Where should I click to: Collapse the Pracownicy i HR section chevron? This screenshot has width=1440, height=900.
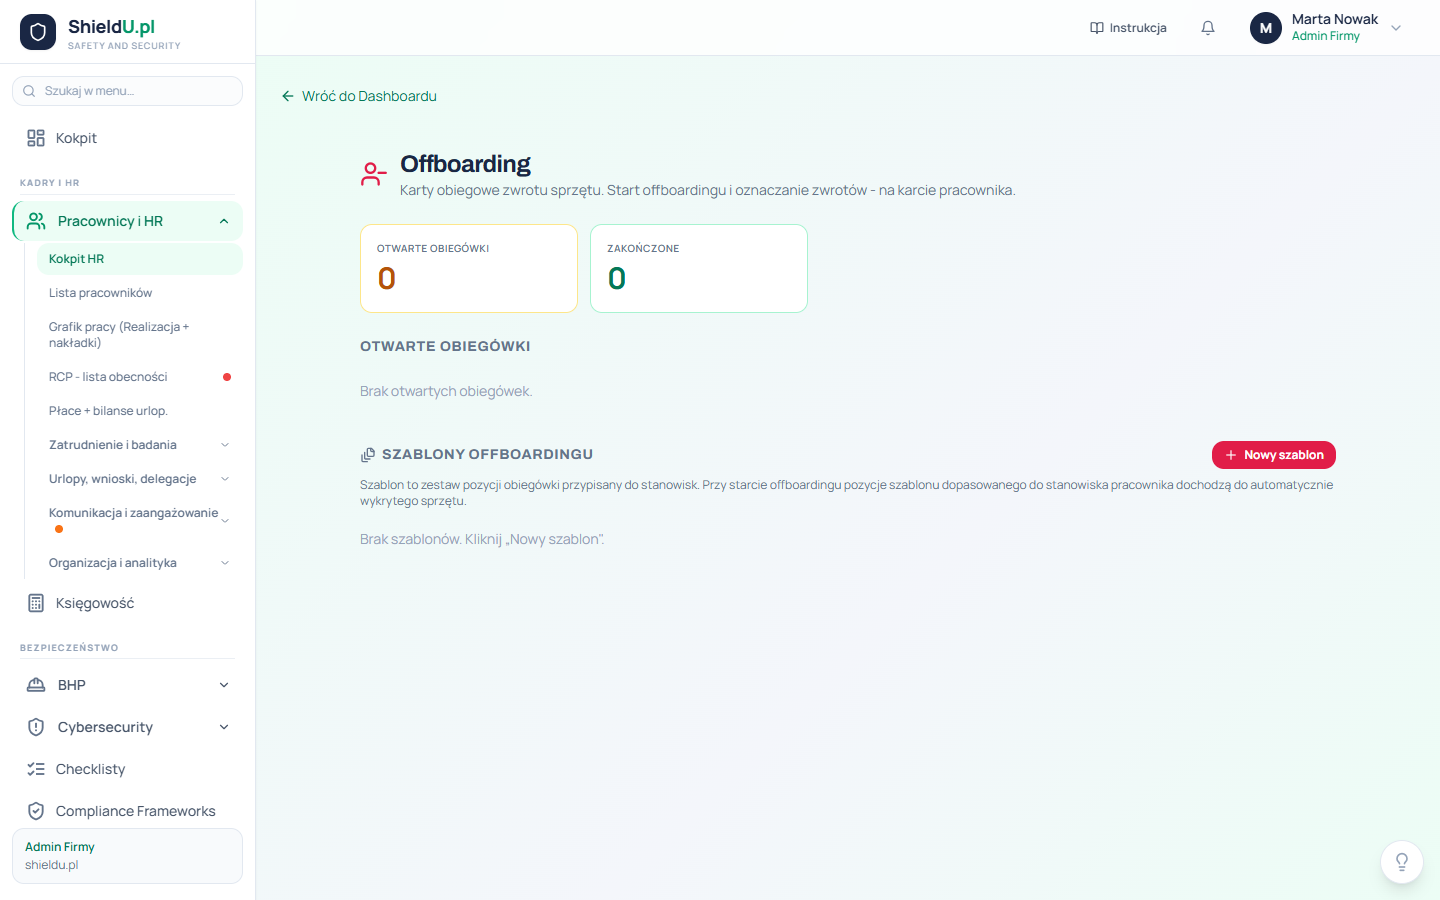coord(224,221)
